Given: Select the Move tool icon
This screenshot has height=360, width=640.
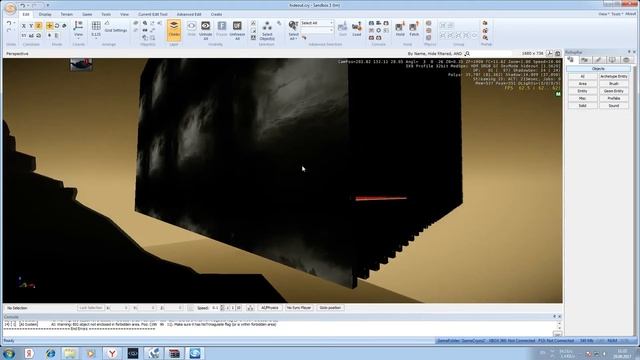Looking at the screenshot, I should (49, 26).
